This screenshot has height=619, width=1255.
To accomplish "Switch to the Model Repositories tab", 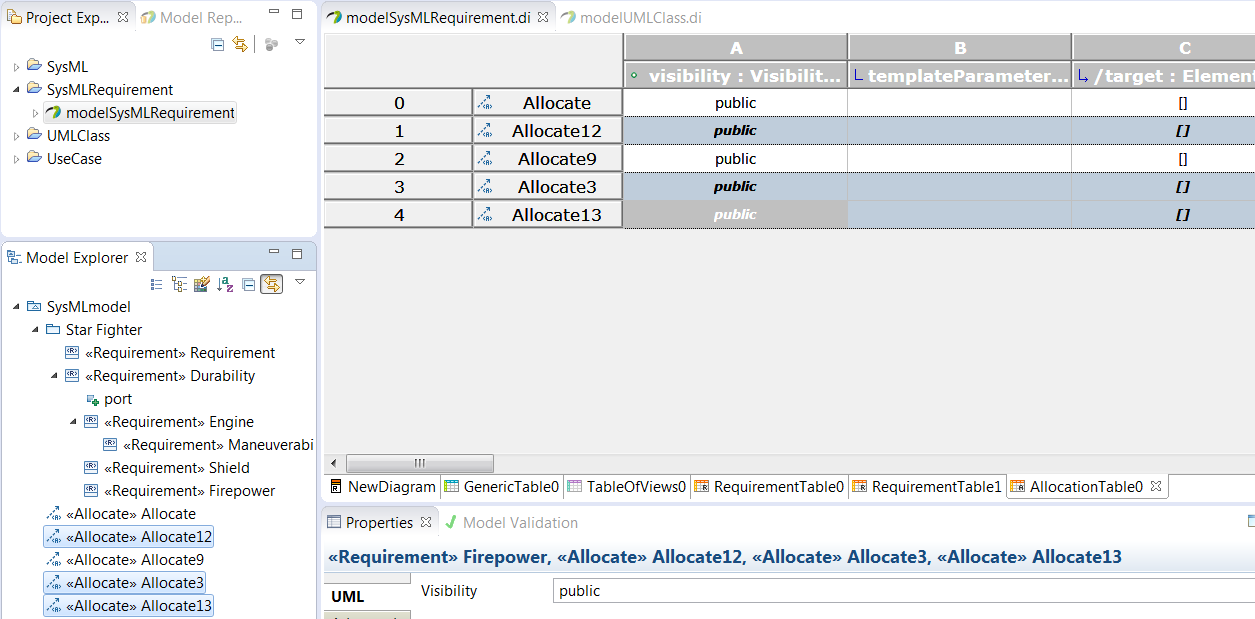I will pos(194,17).
